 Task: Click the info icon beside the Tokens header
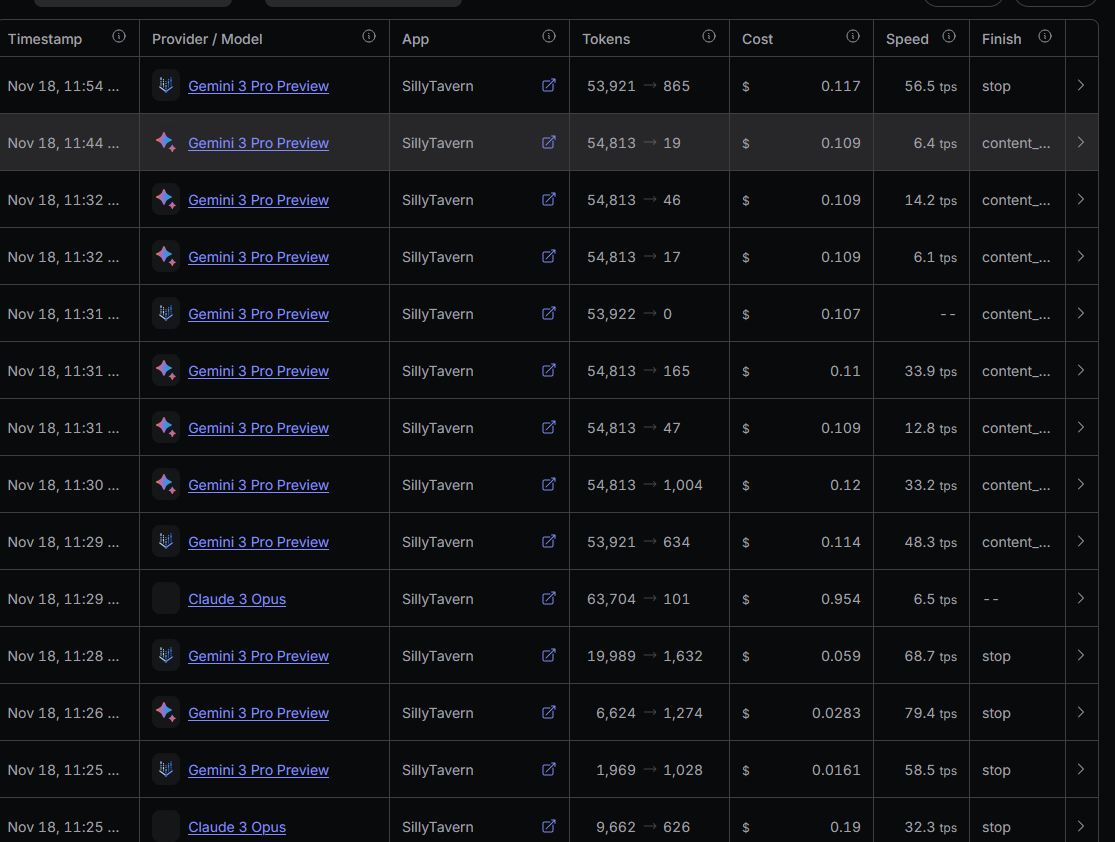[708, 36]
